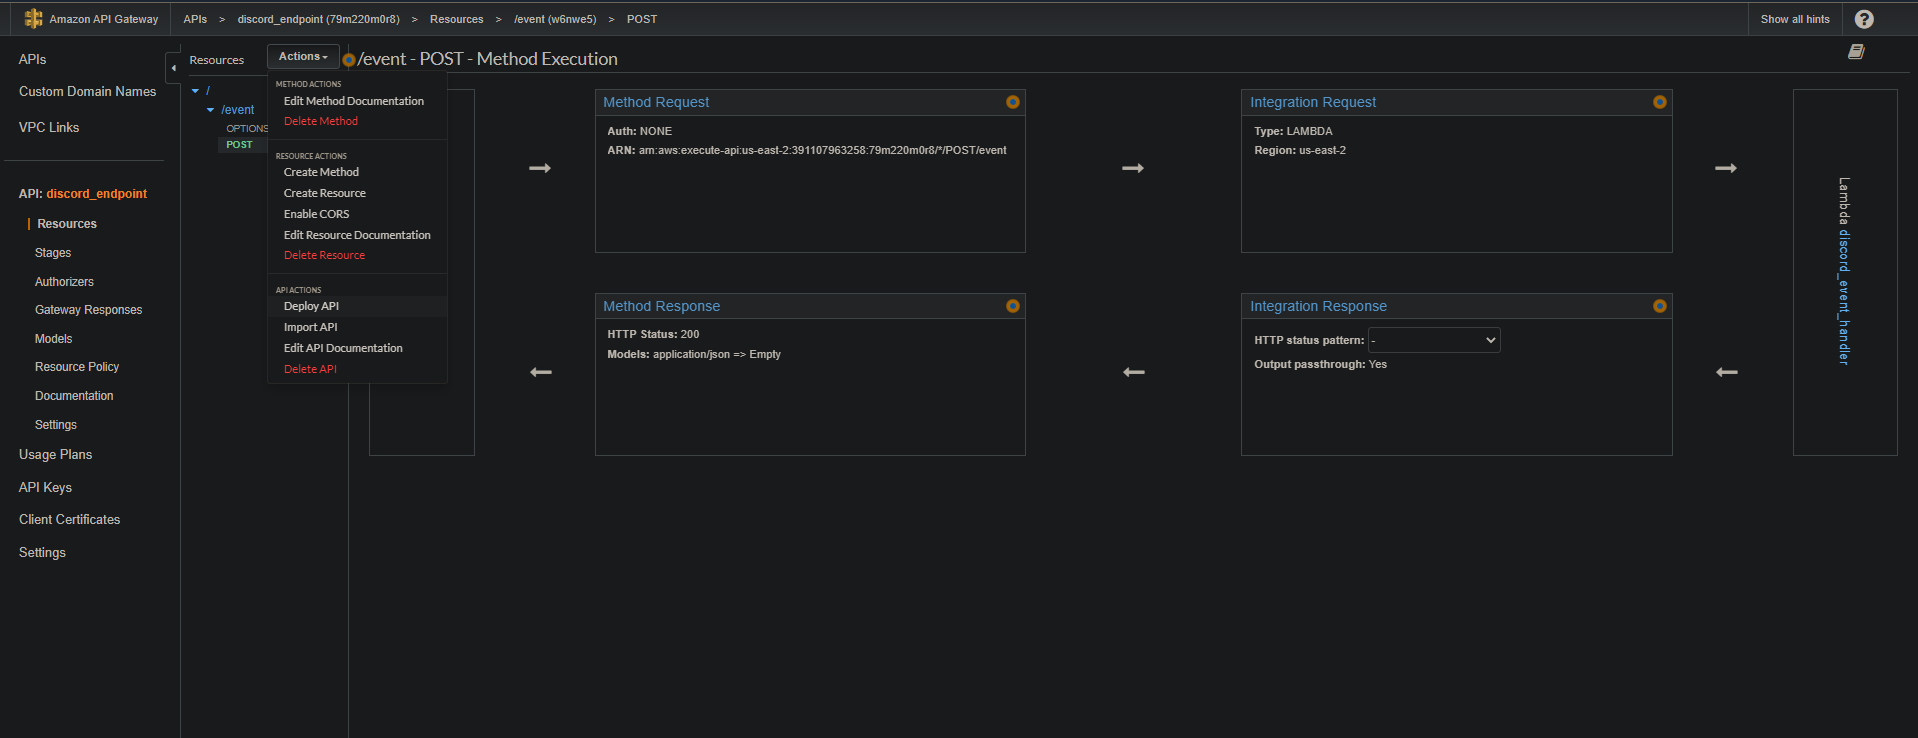1918x738 pixels.
Task: Choose Edit Method Documentation from menu
Action: coord(354,101)
